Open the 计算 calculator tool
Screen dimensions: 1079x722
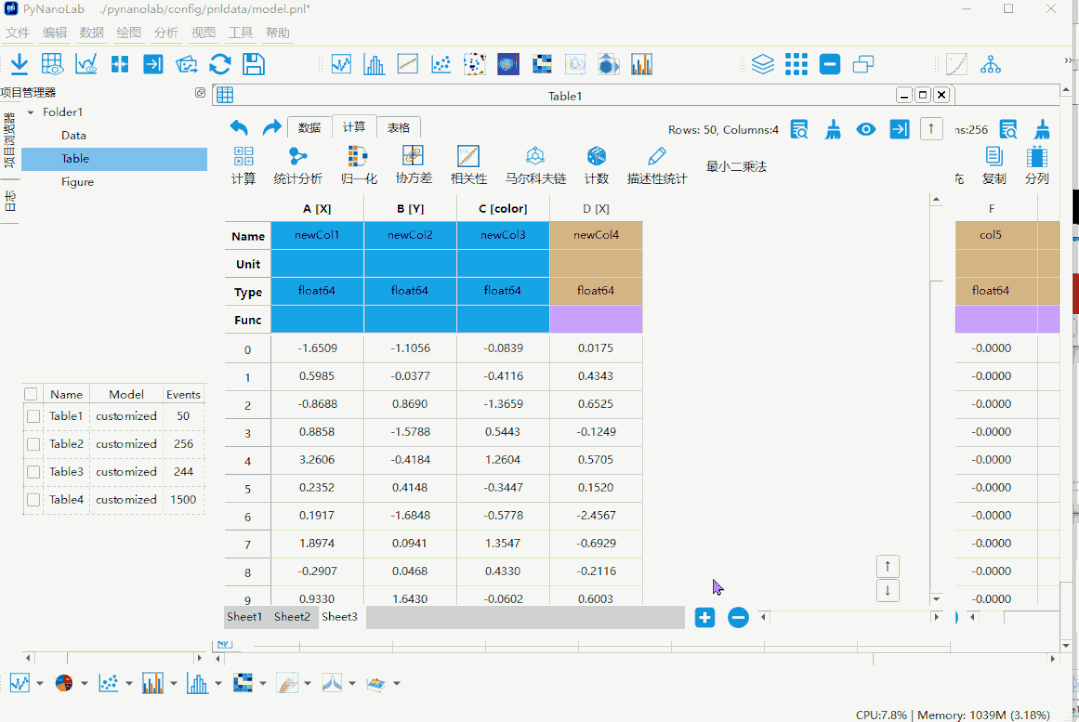pyautogui.click(x=244, y=166)
